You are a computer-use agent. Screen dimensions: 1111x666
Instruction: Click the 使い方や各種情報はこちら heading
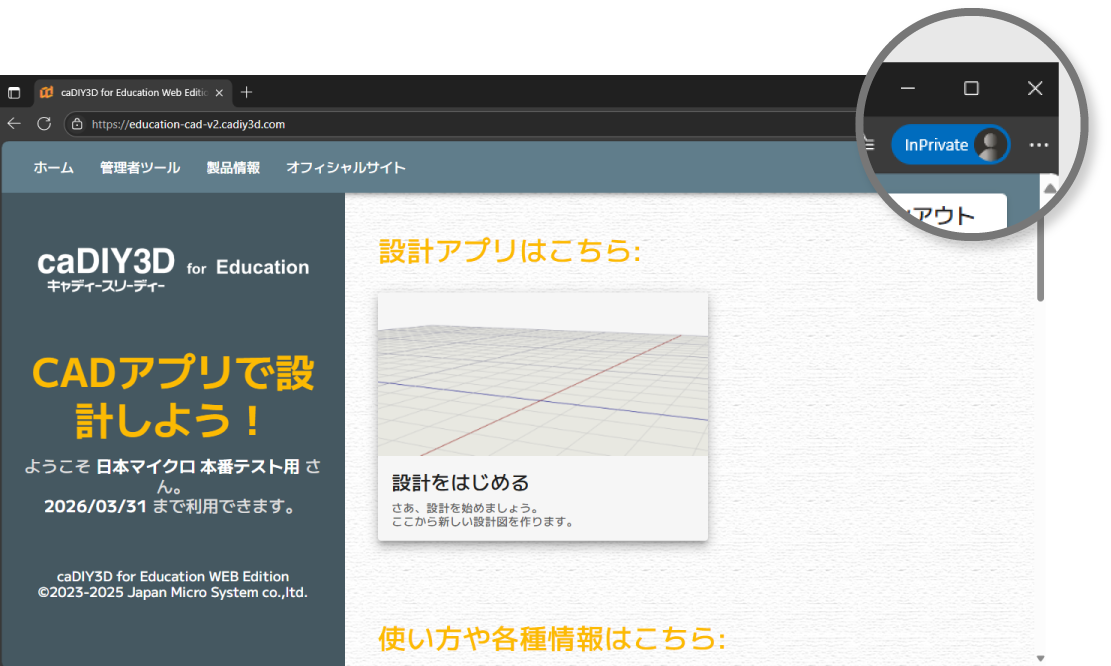pyautogui.click(x=552, y=638)
